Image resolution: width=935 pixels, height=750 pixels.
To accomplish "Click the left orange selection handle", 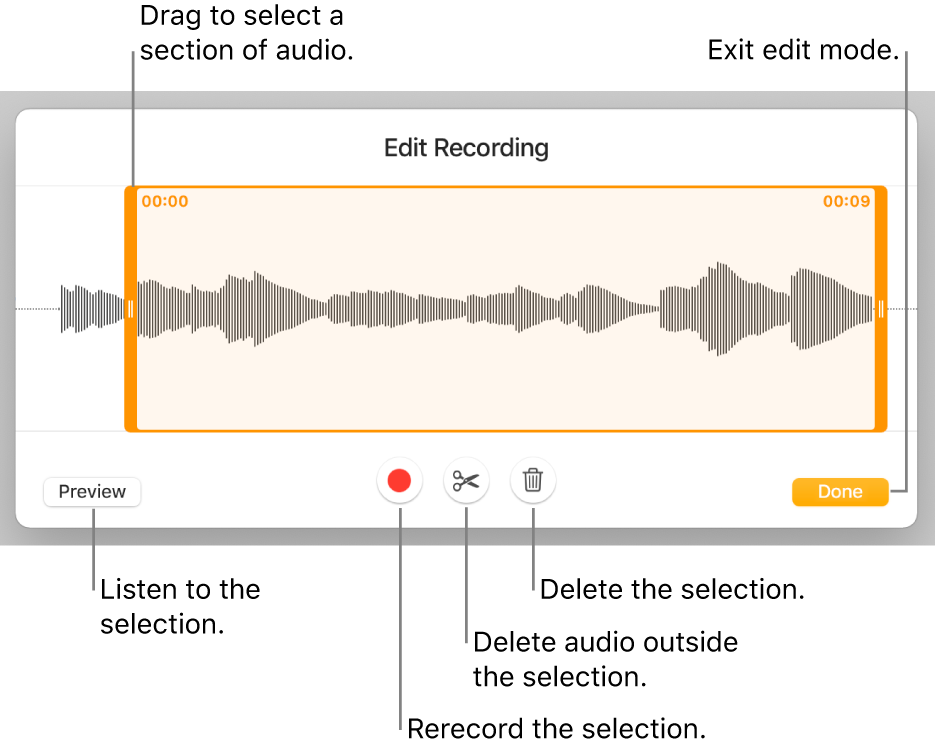I will click(130, 309).
